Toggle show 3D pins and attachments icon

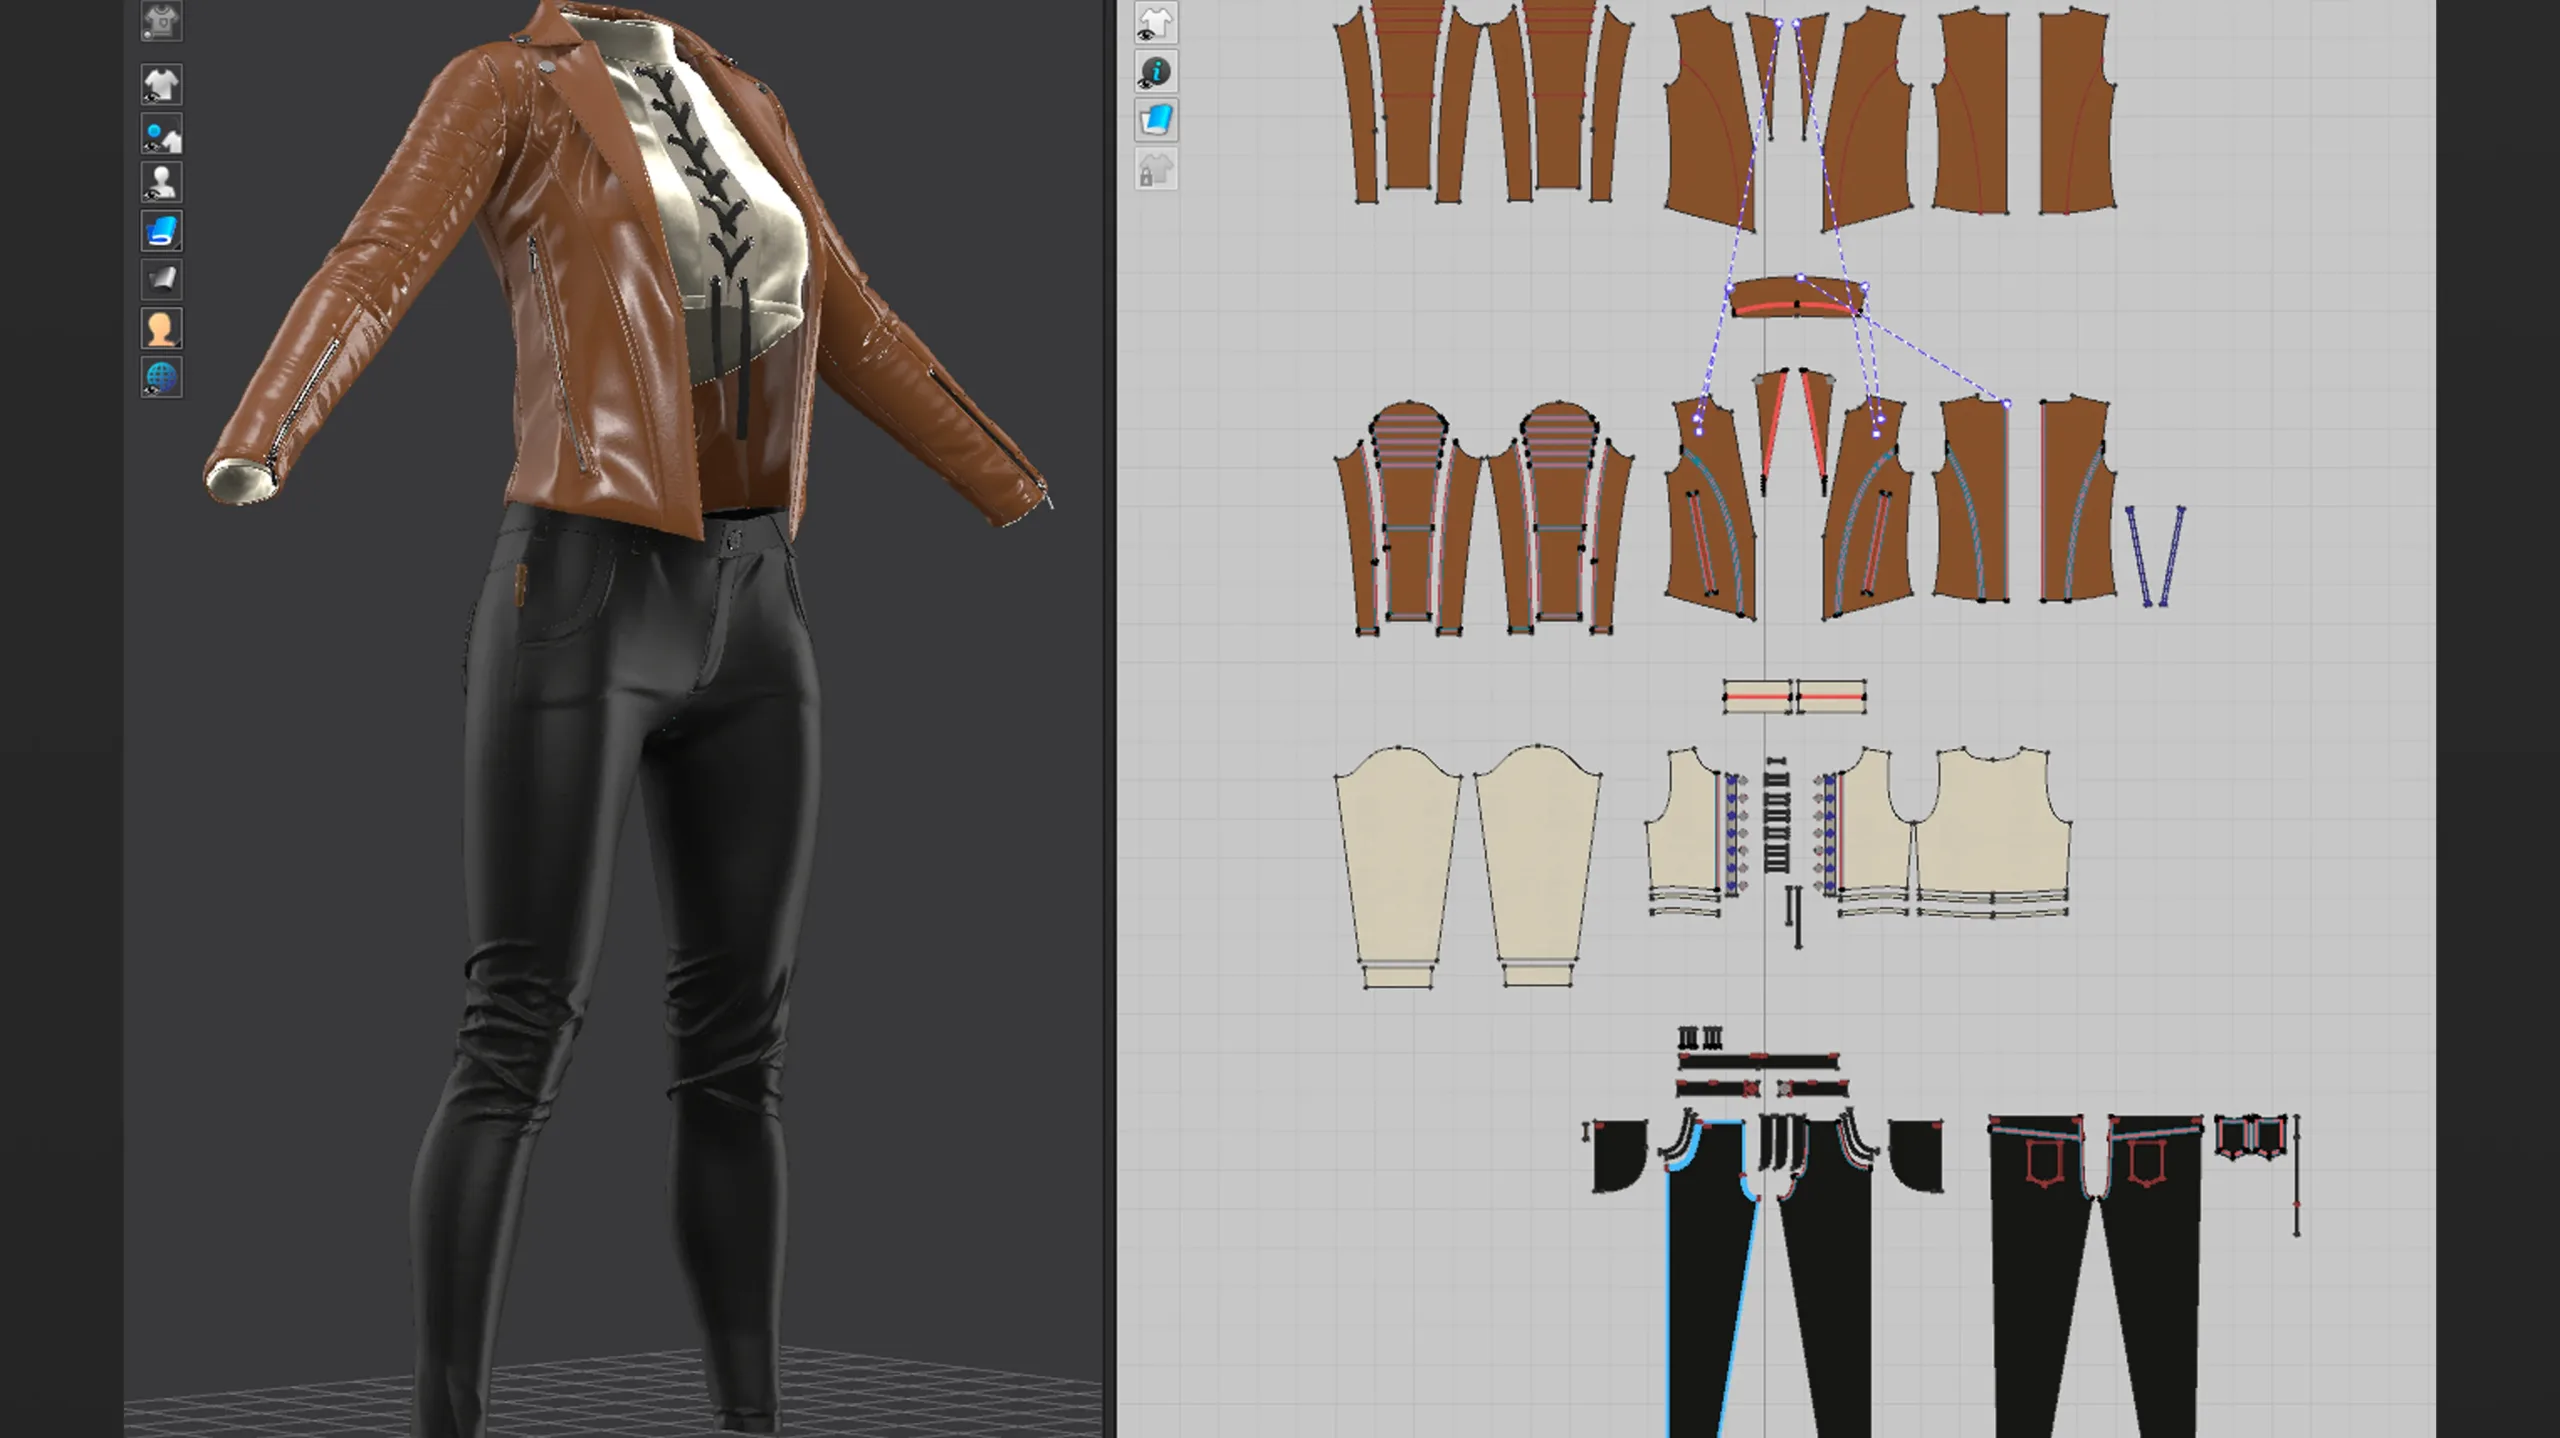click(161, 134)
